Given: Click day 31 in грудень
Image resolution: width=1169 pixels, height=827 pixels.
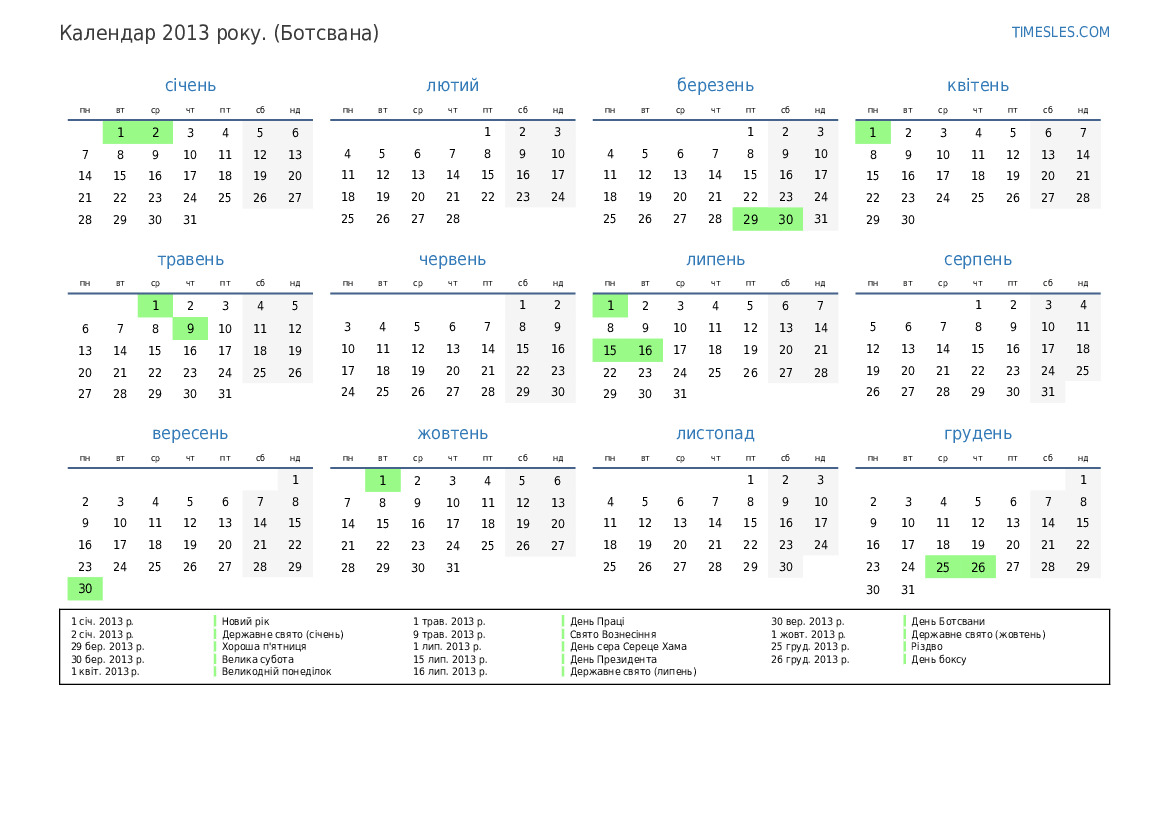Looking at the screenshot, I should coord(907,590).
